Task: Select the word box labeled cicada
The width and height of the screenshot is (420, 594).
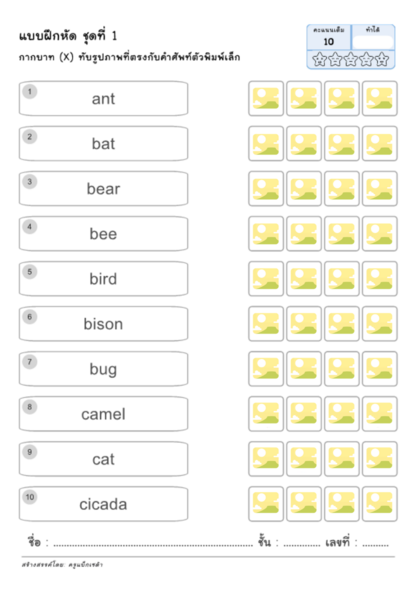Action: click(103, 504)
